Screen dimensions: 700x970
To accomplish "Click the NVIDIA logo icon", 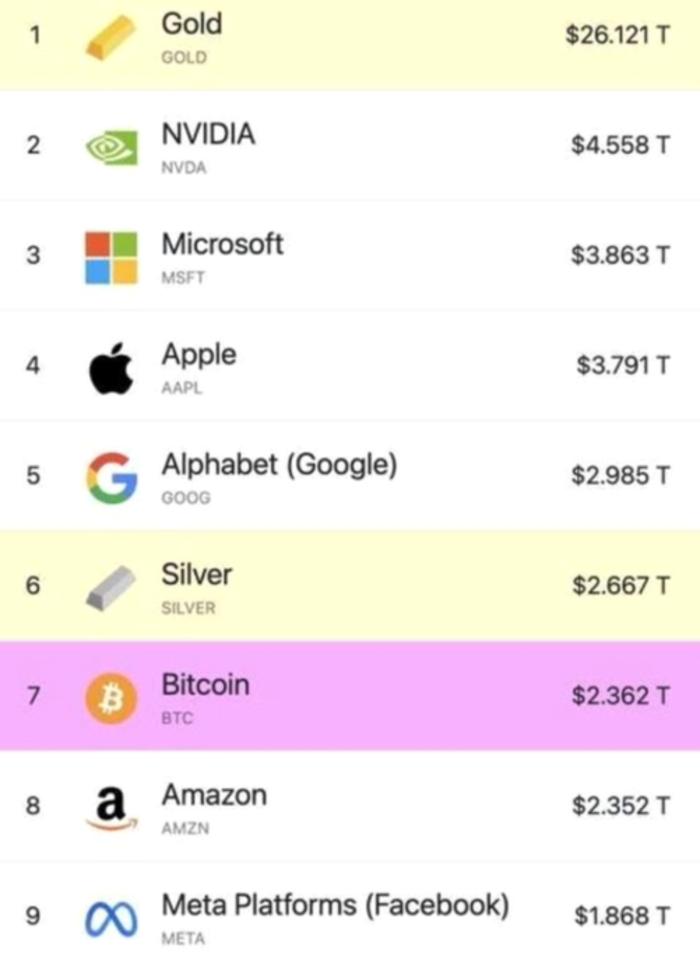I will 109,147.
